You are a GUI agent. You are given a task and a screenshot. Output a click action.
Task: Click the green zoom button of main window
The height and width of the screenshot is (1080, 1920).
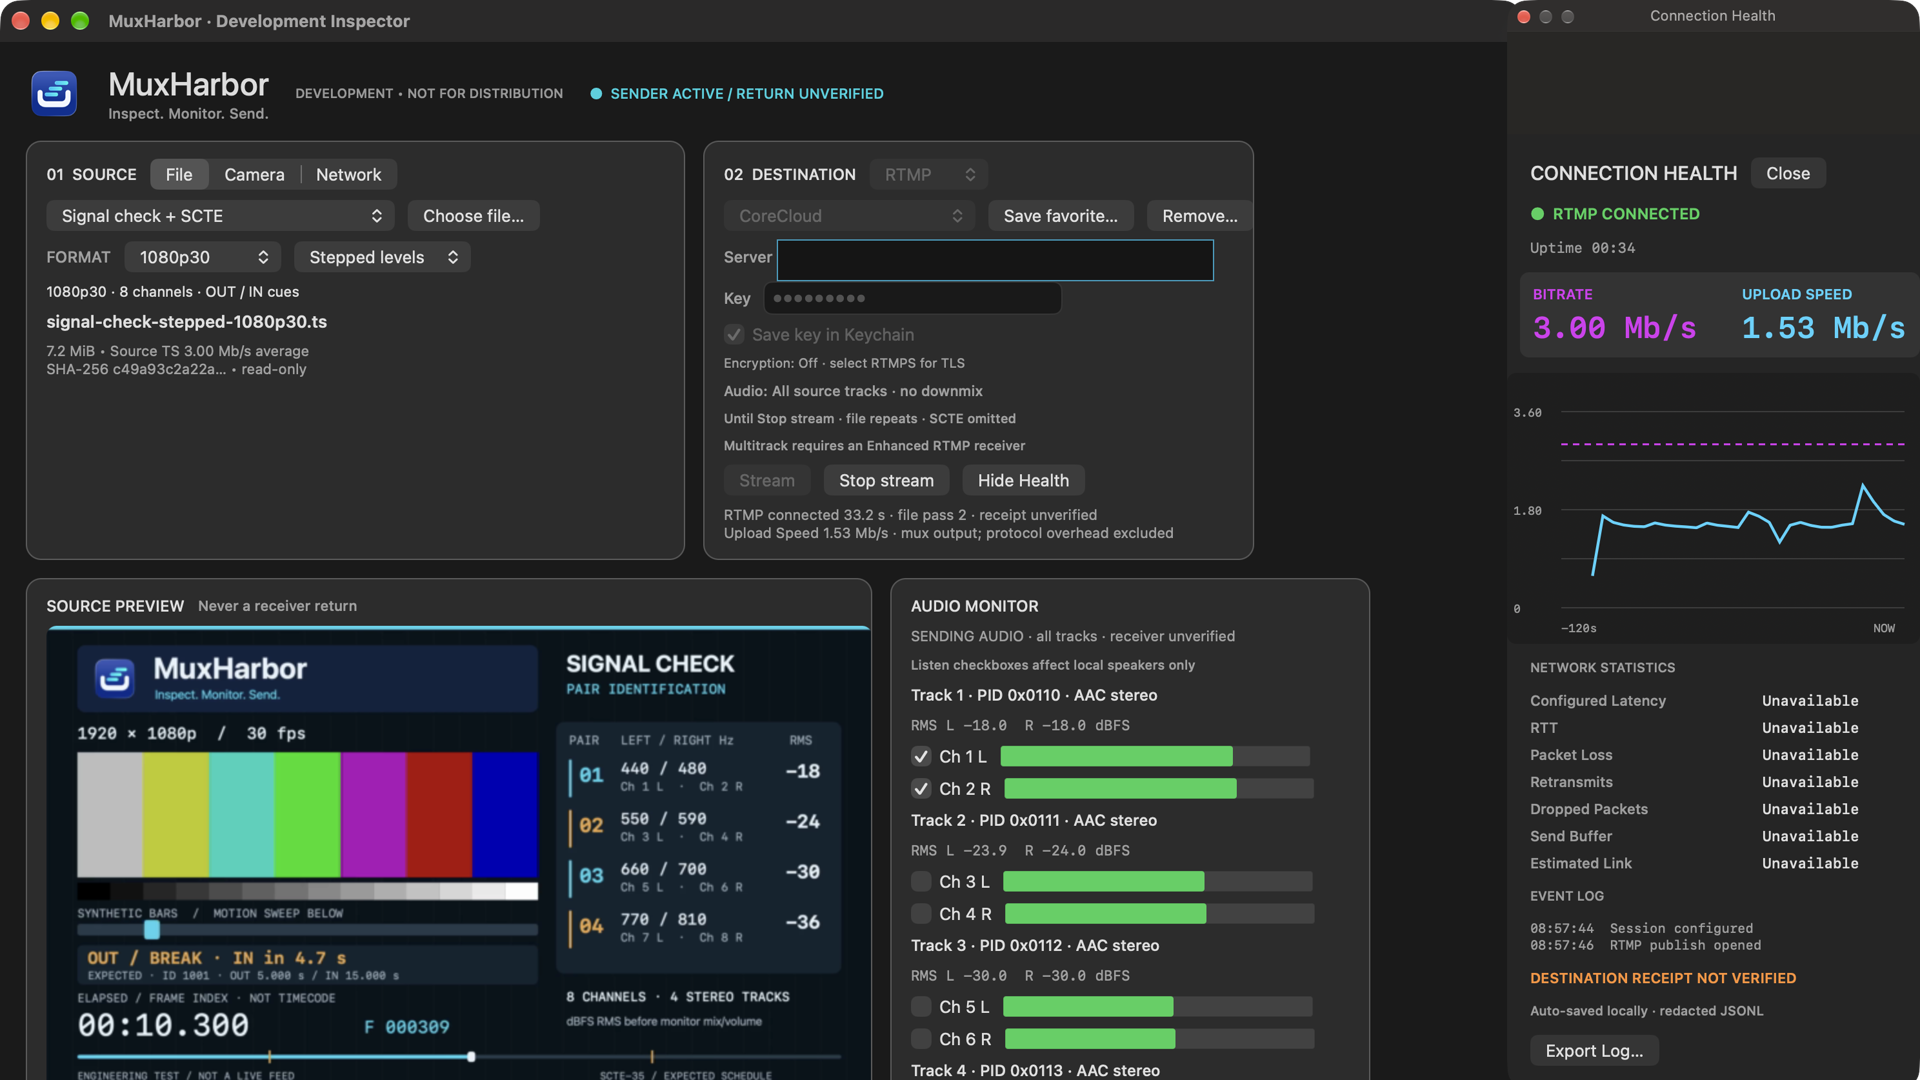[x=80, y=21]
